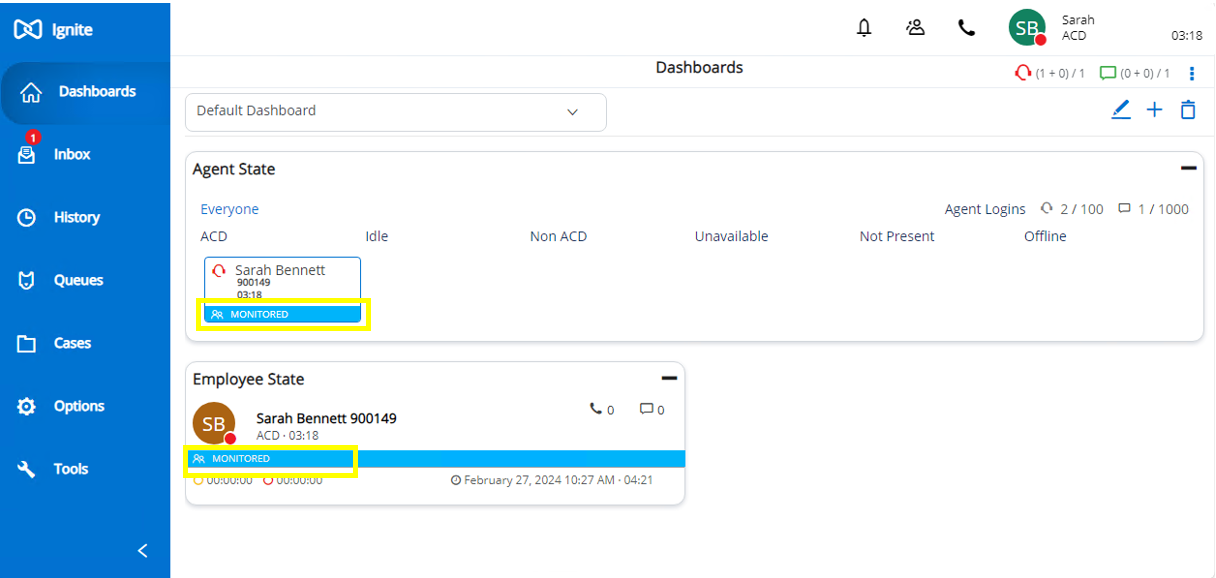Screen dimensions: 1216x578
Task: Click the green chat counter icon
Action: [1108, 72]
